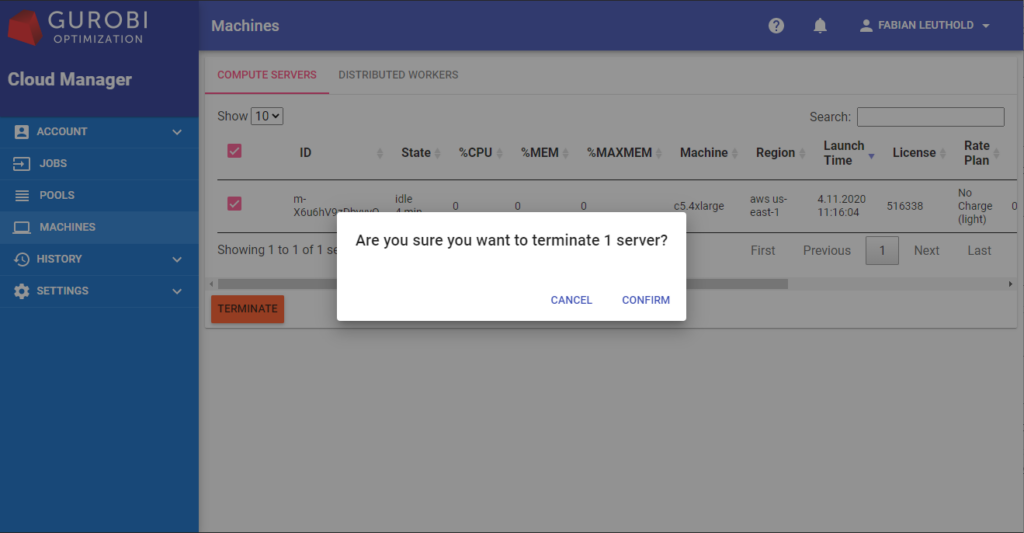The image size is (1024, 533).
Task: Sort by Region column arrows
Action: [x=803, y=153]
